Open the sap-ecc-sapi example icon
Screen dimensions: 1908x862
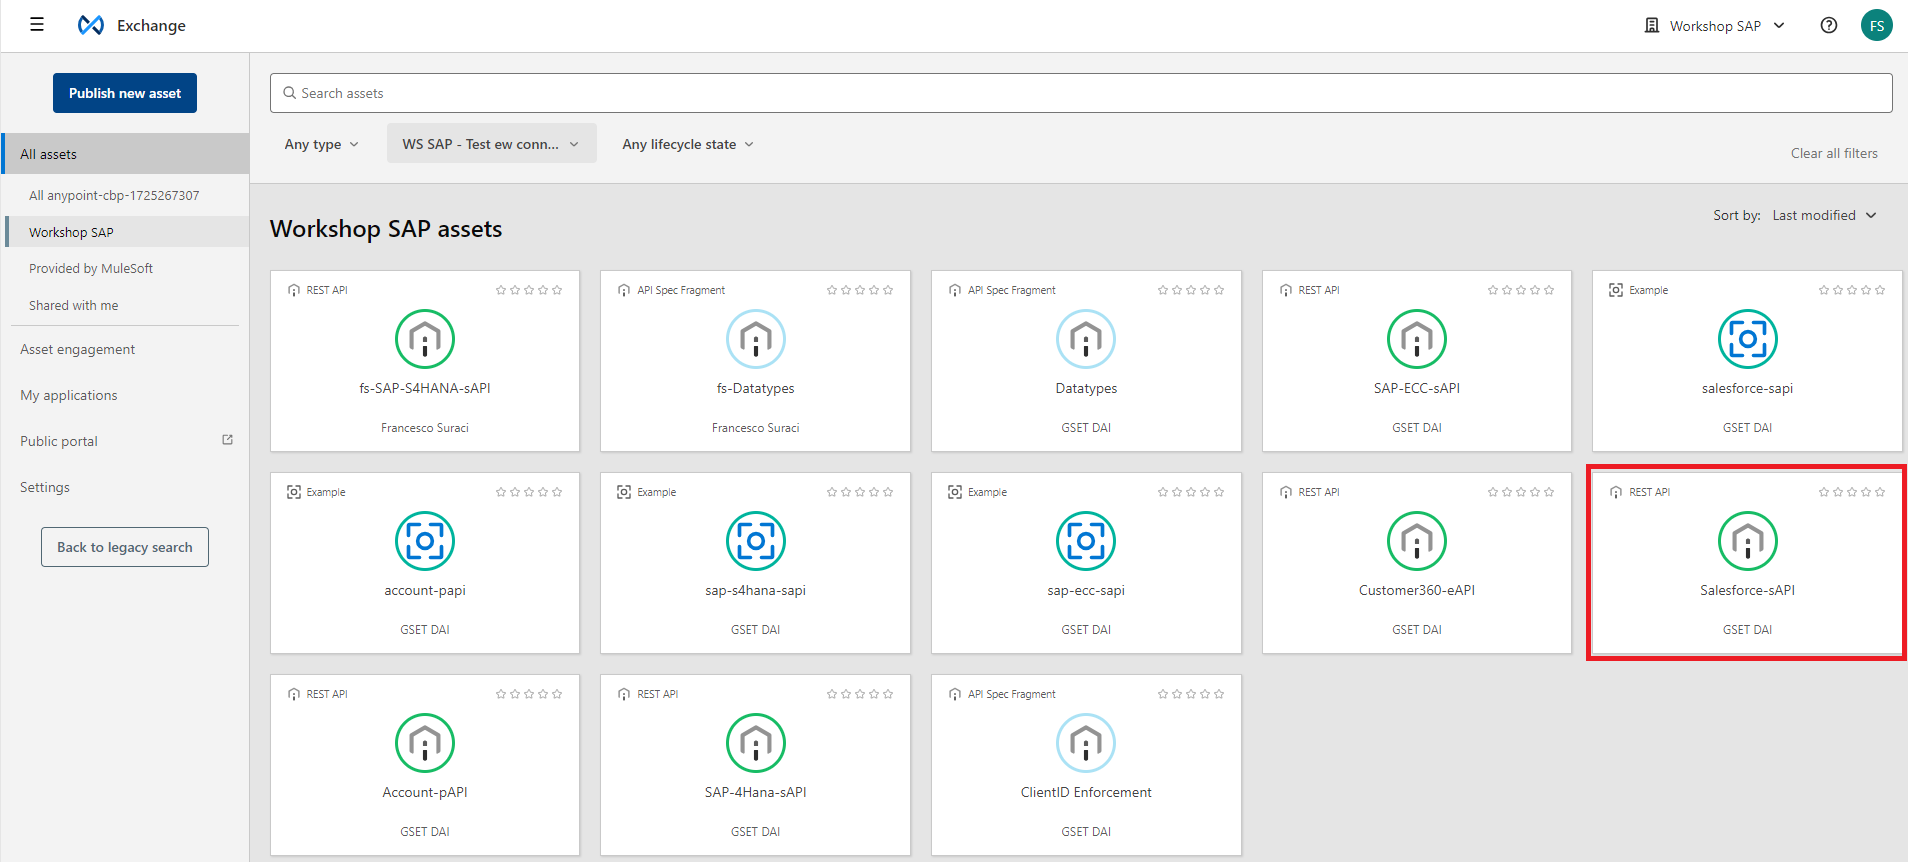1086,541
